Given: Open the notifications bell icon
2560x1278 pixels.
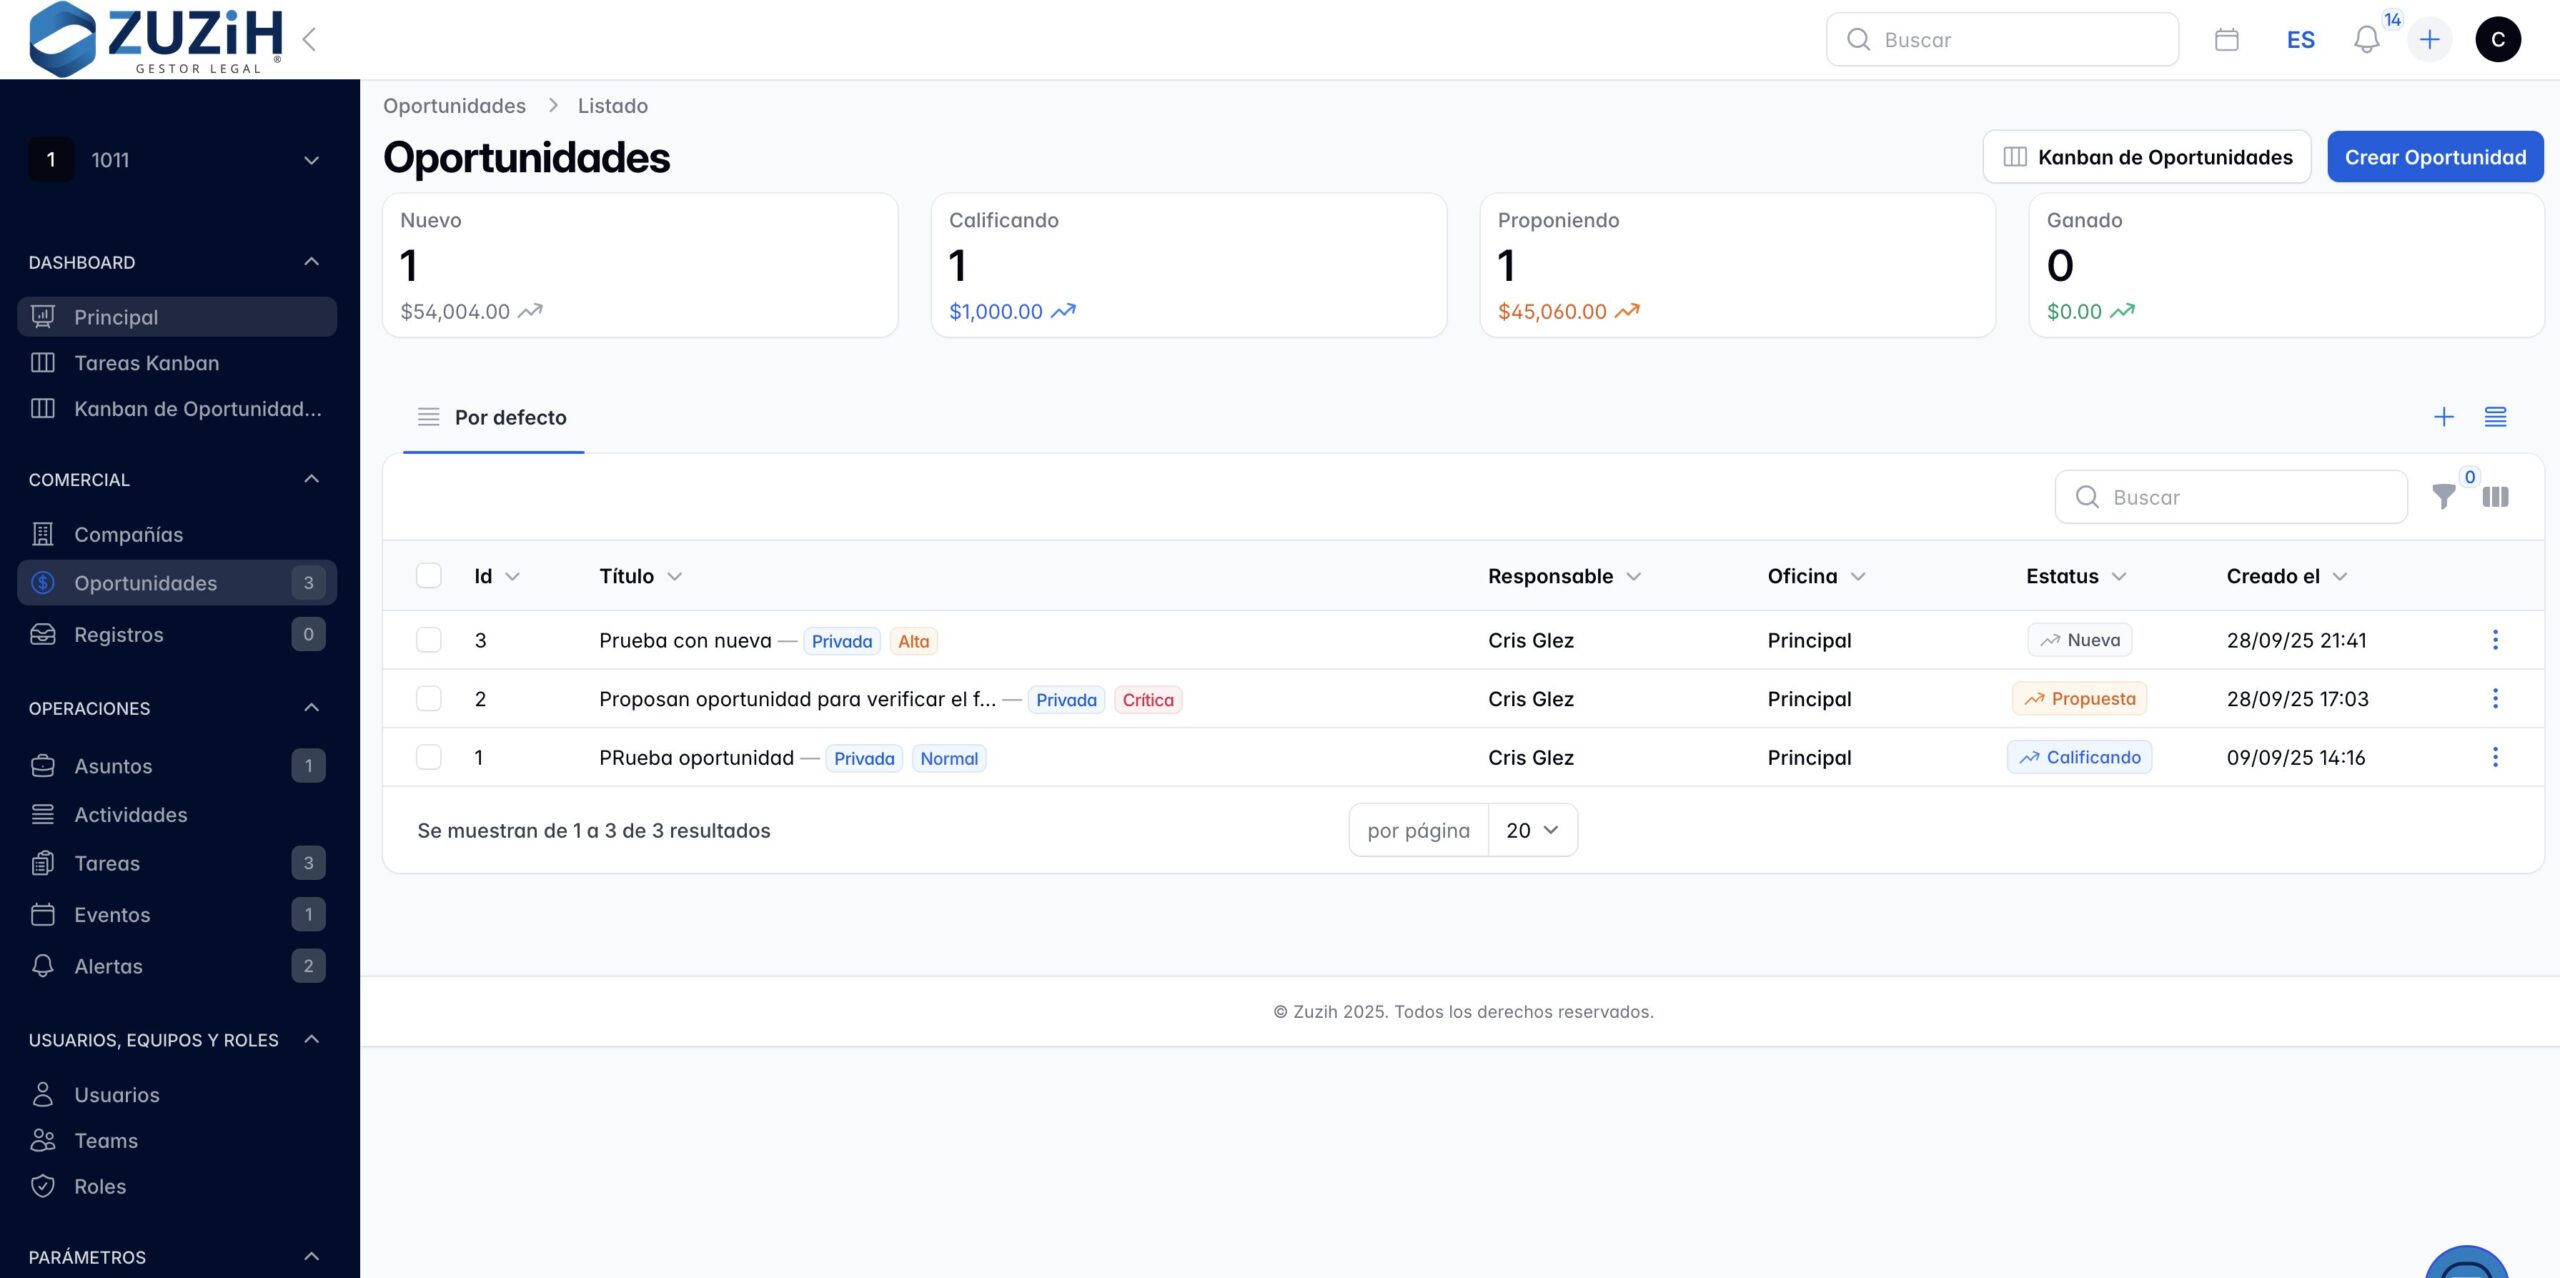Looking at the screenshot, I should click(x=2366, y=40).
